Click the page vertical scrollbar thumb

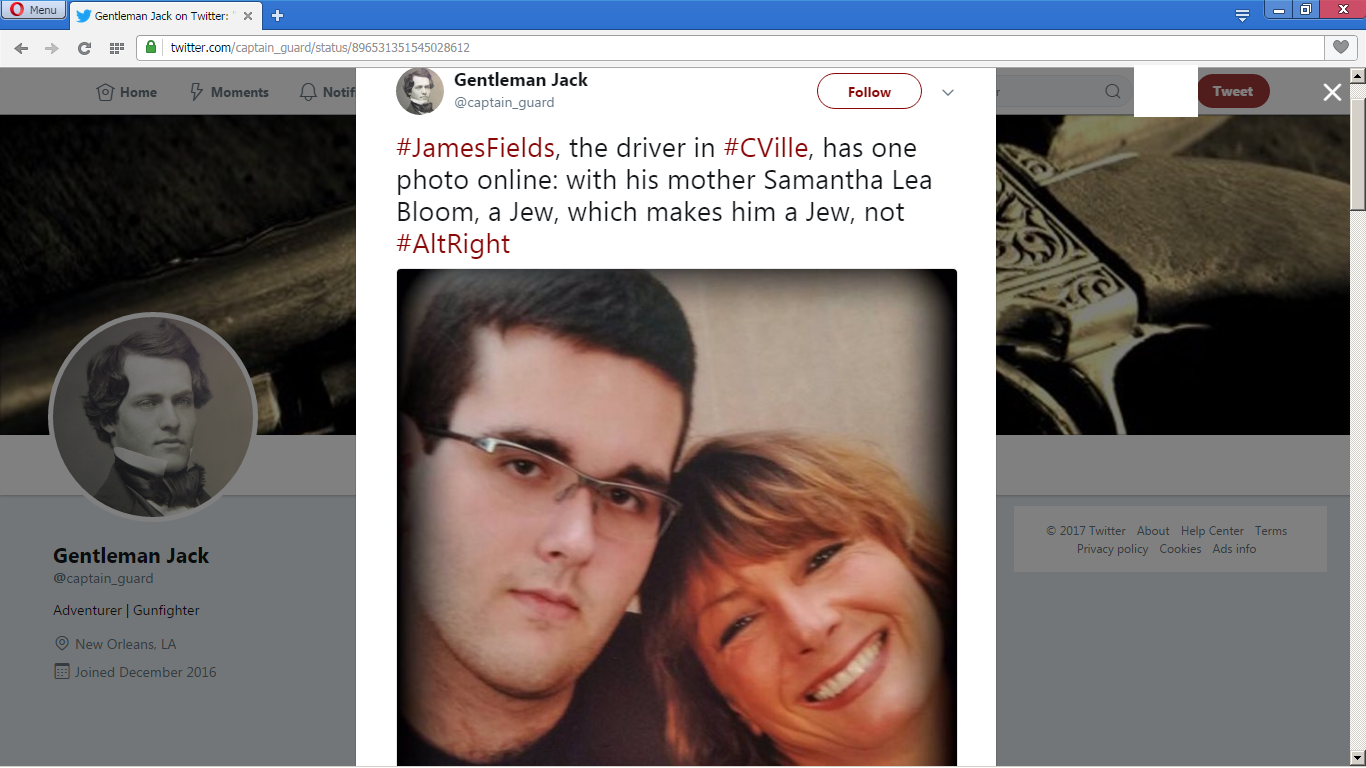pyautogui.click(x=1358, y=154)
